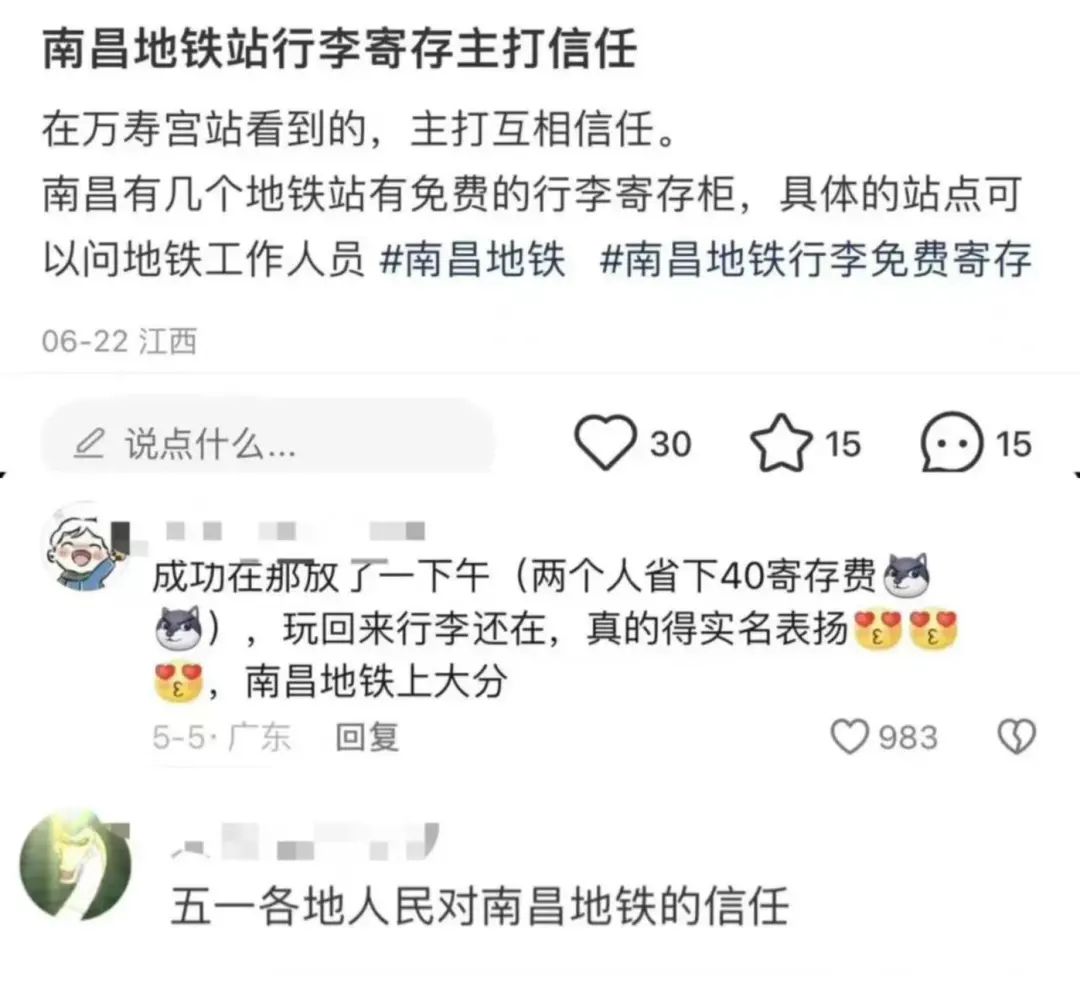Open comments via speech bubble icon
The image size is (1080, 990).
pos(951,442)
